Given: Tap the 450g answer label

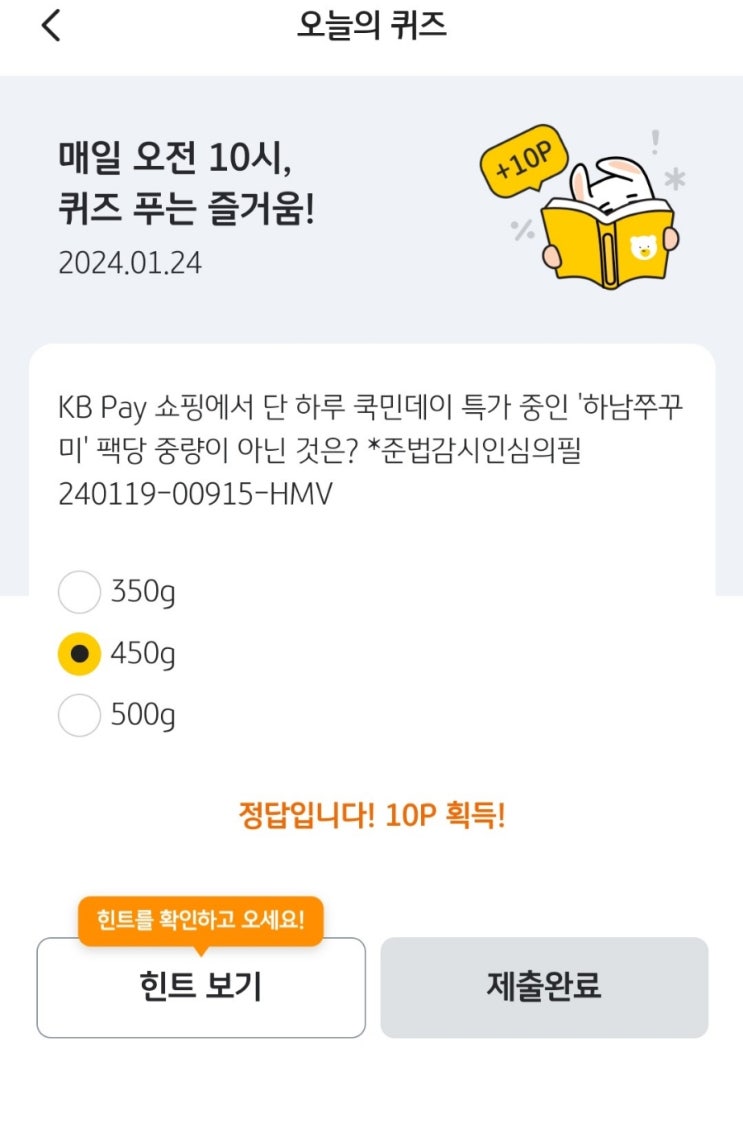Looking at the screenshot, I should [143, 655].
